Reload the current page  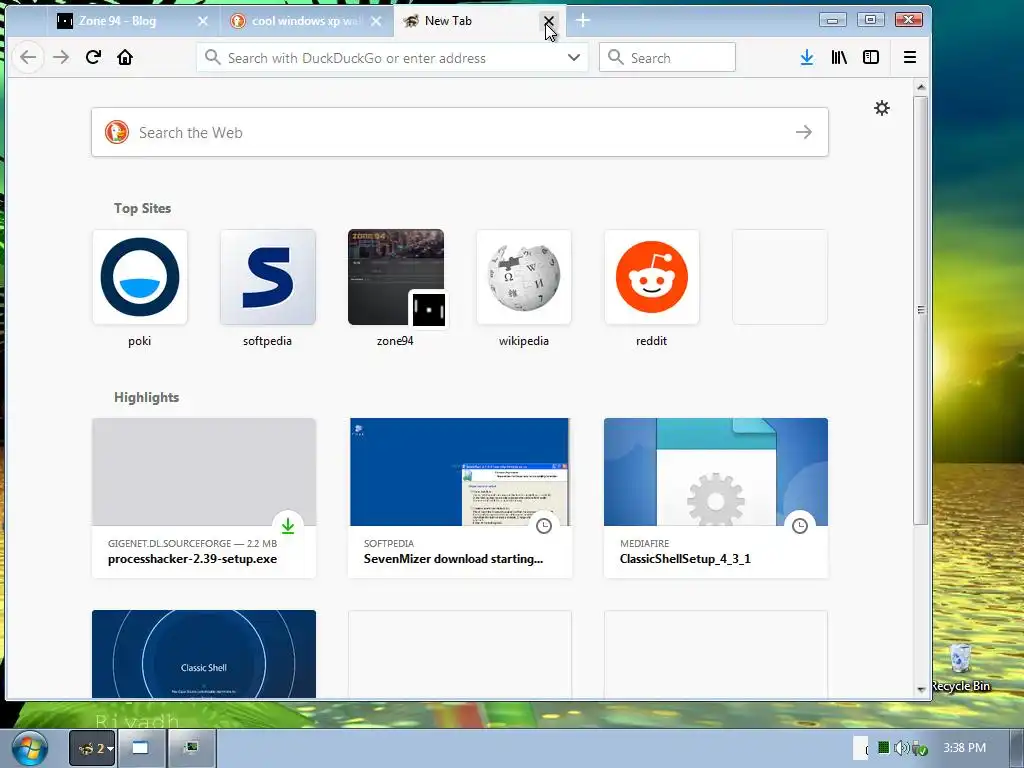click(x=93, y=57)
